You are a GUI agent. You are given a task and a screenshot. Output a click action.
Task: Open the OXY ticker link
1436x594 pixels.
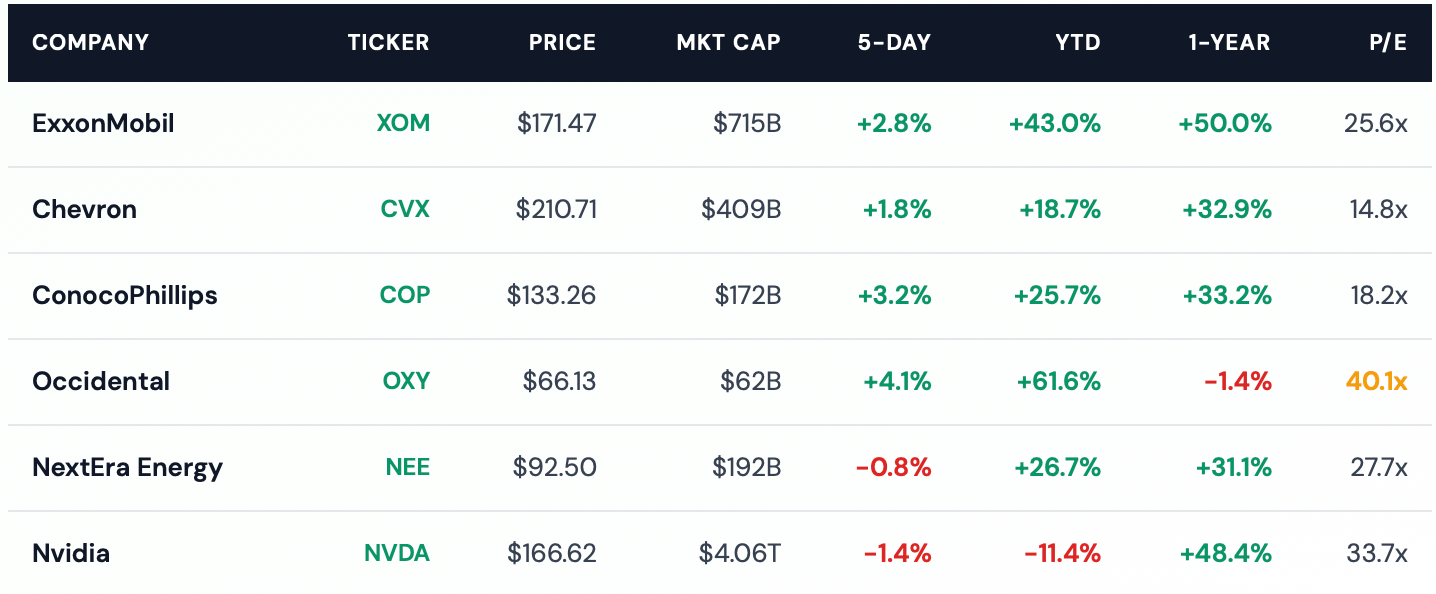tap(406, 382)
